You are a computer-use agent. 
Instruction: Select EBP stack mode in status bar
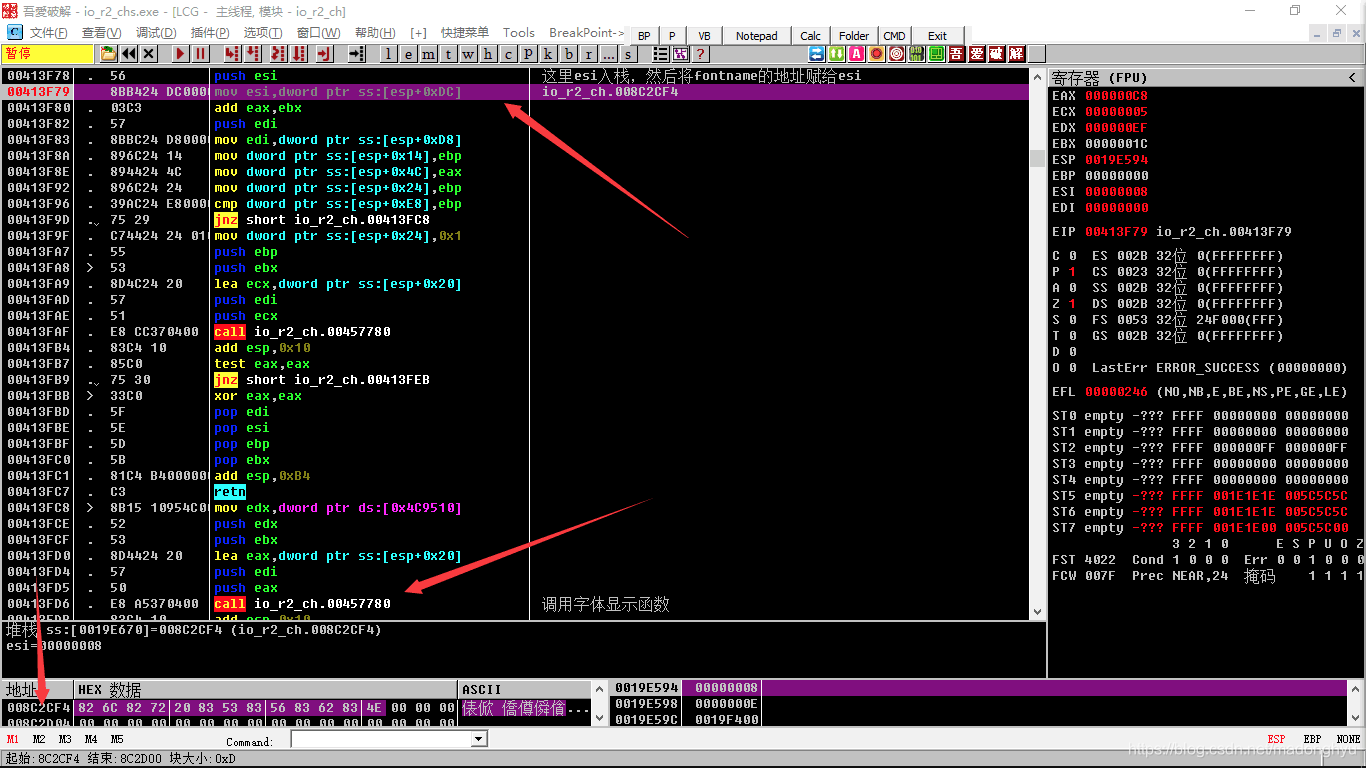tap(1313, 739)
